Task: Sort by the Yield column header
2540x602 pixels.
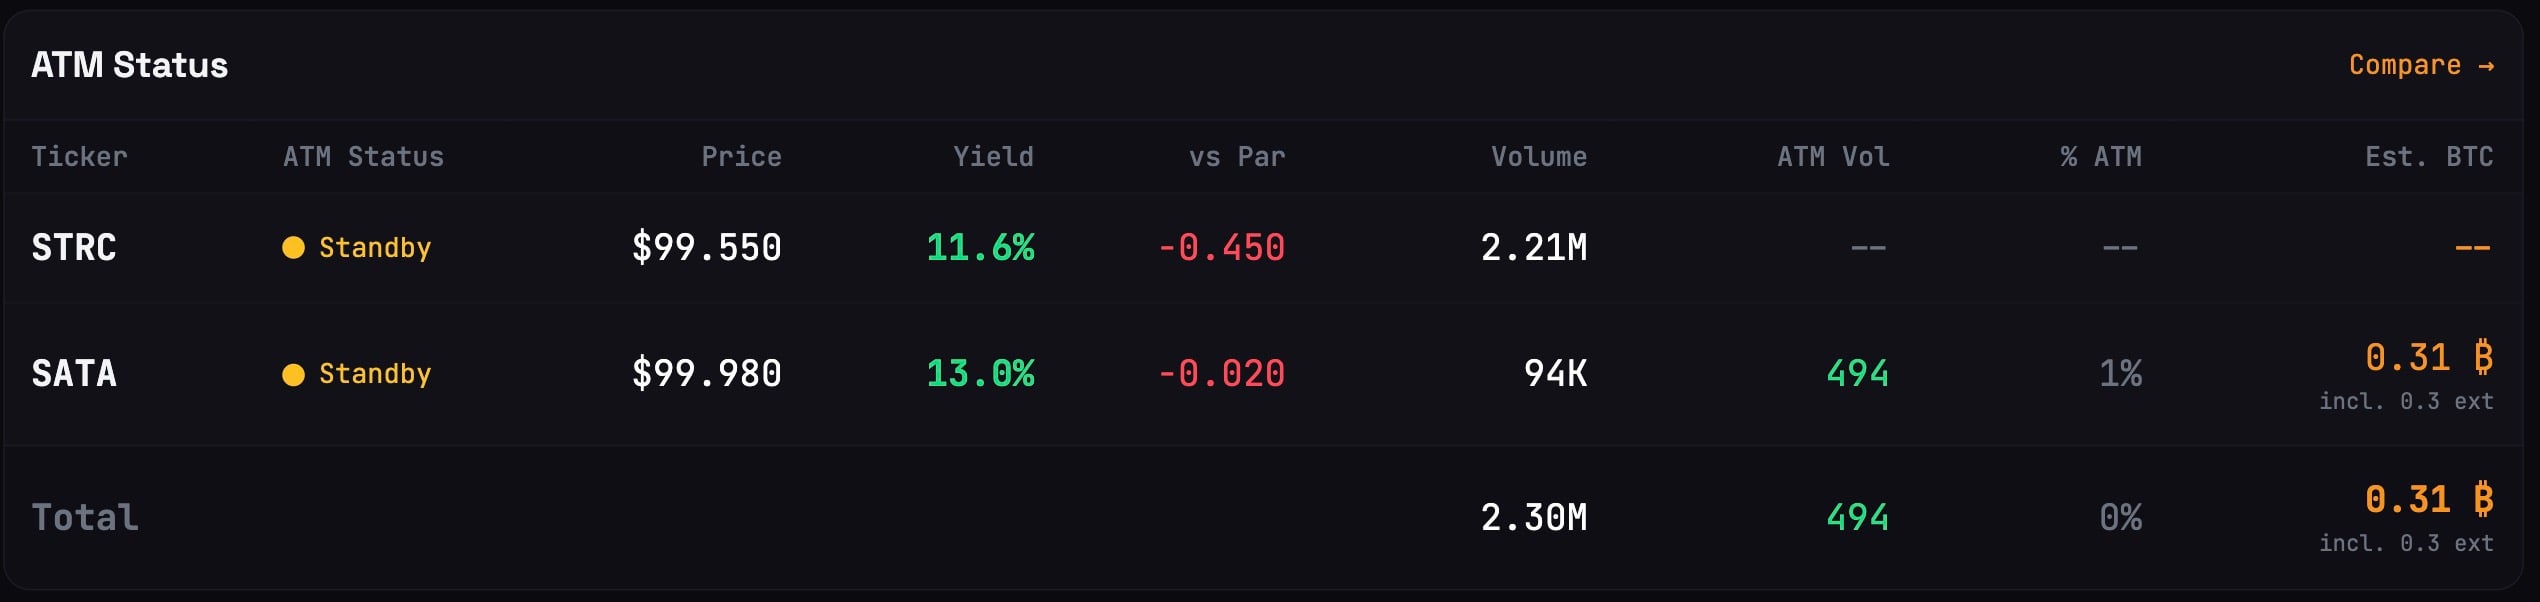Action: coord(993,157)
